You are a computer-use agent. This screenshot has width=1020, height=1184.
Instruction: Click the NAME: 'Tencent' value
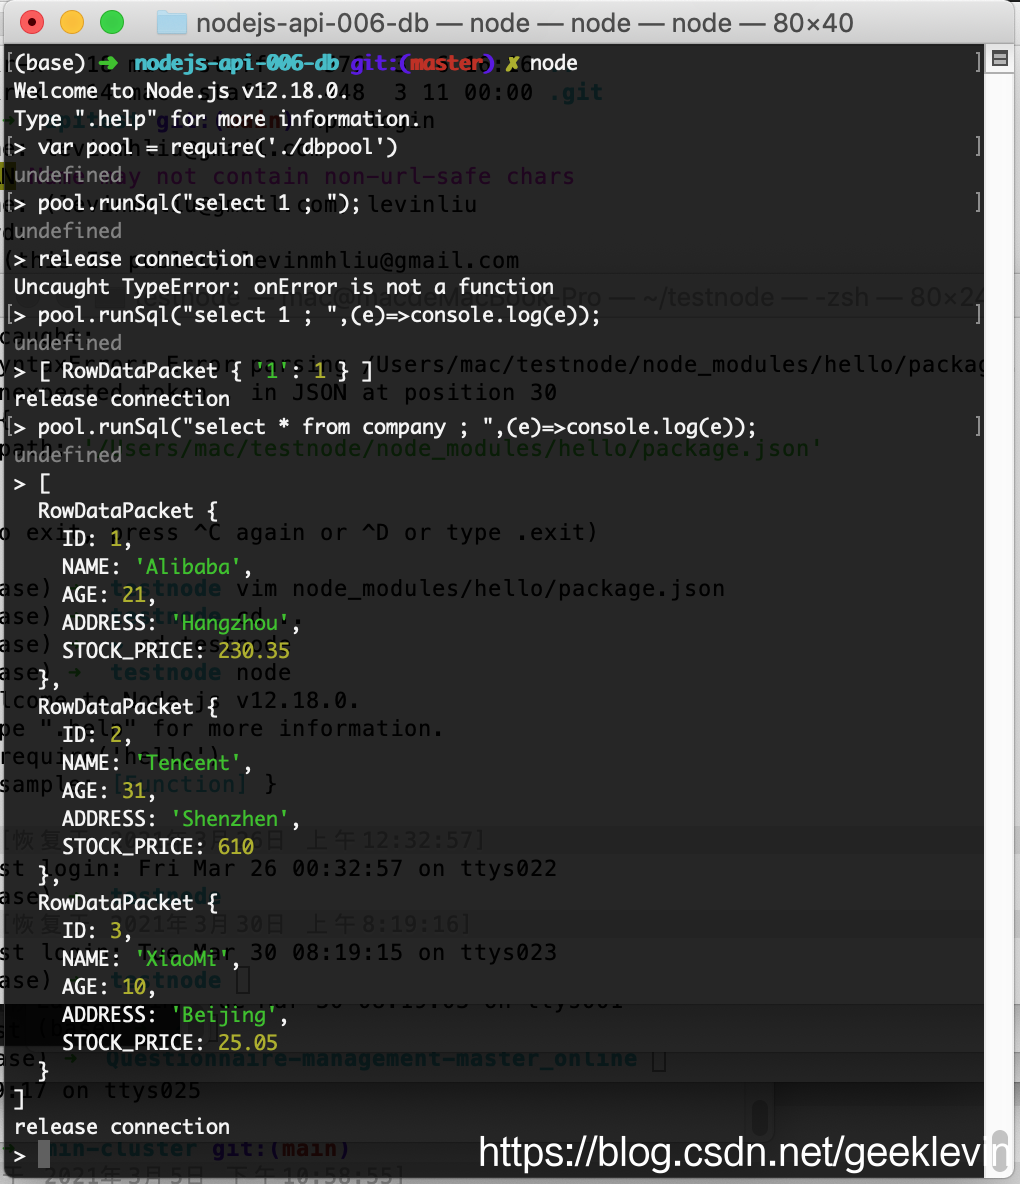[x=188, y=763]
